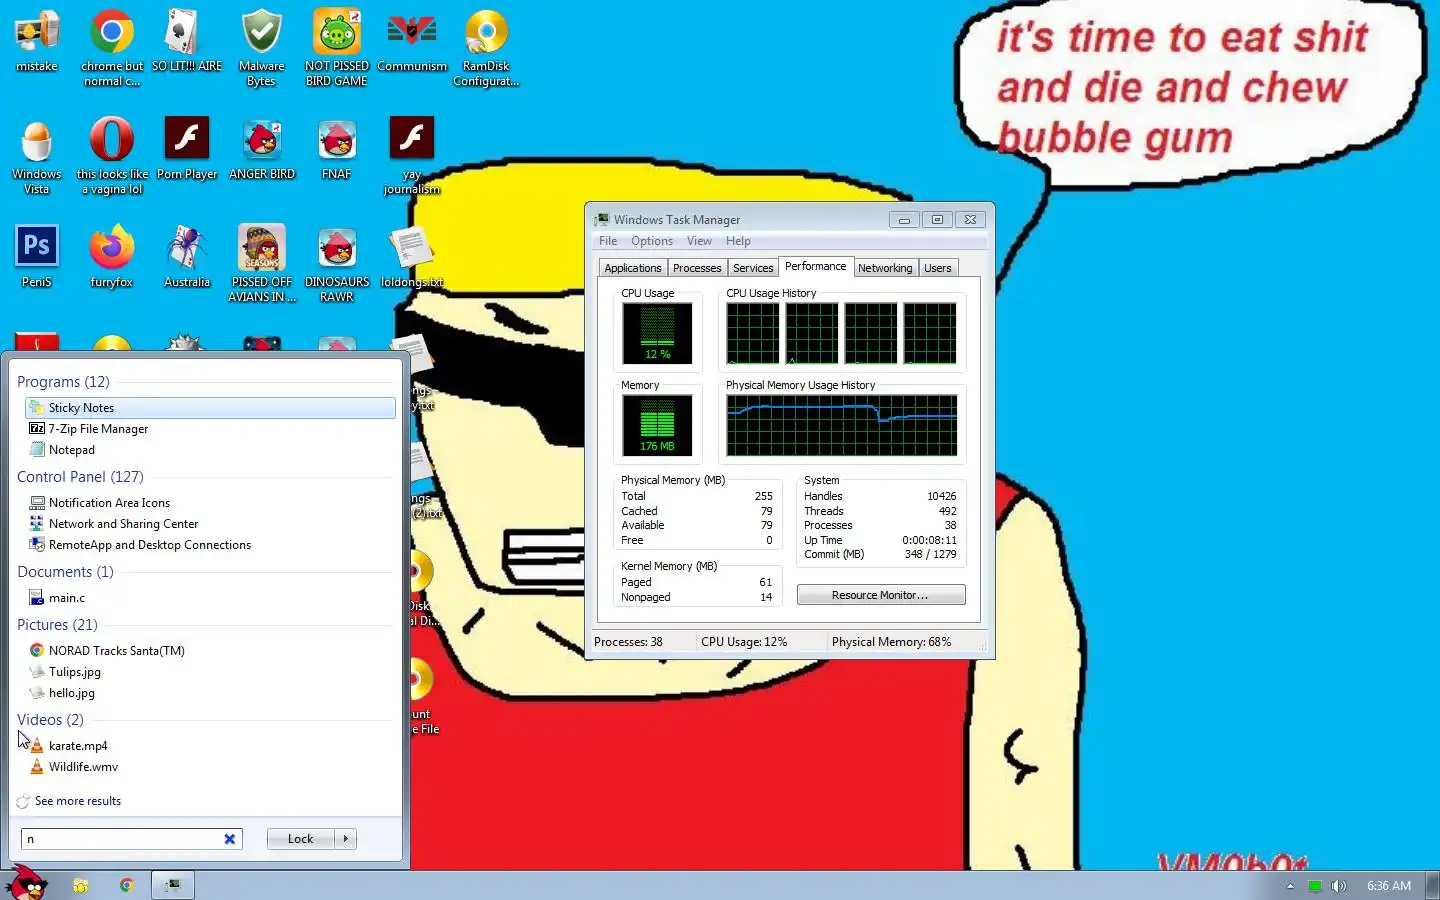Open hello.jpg picture result
The image size is (1440, 900).
point(210,693)
